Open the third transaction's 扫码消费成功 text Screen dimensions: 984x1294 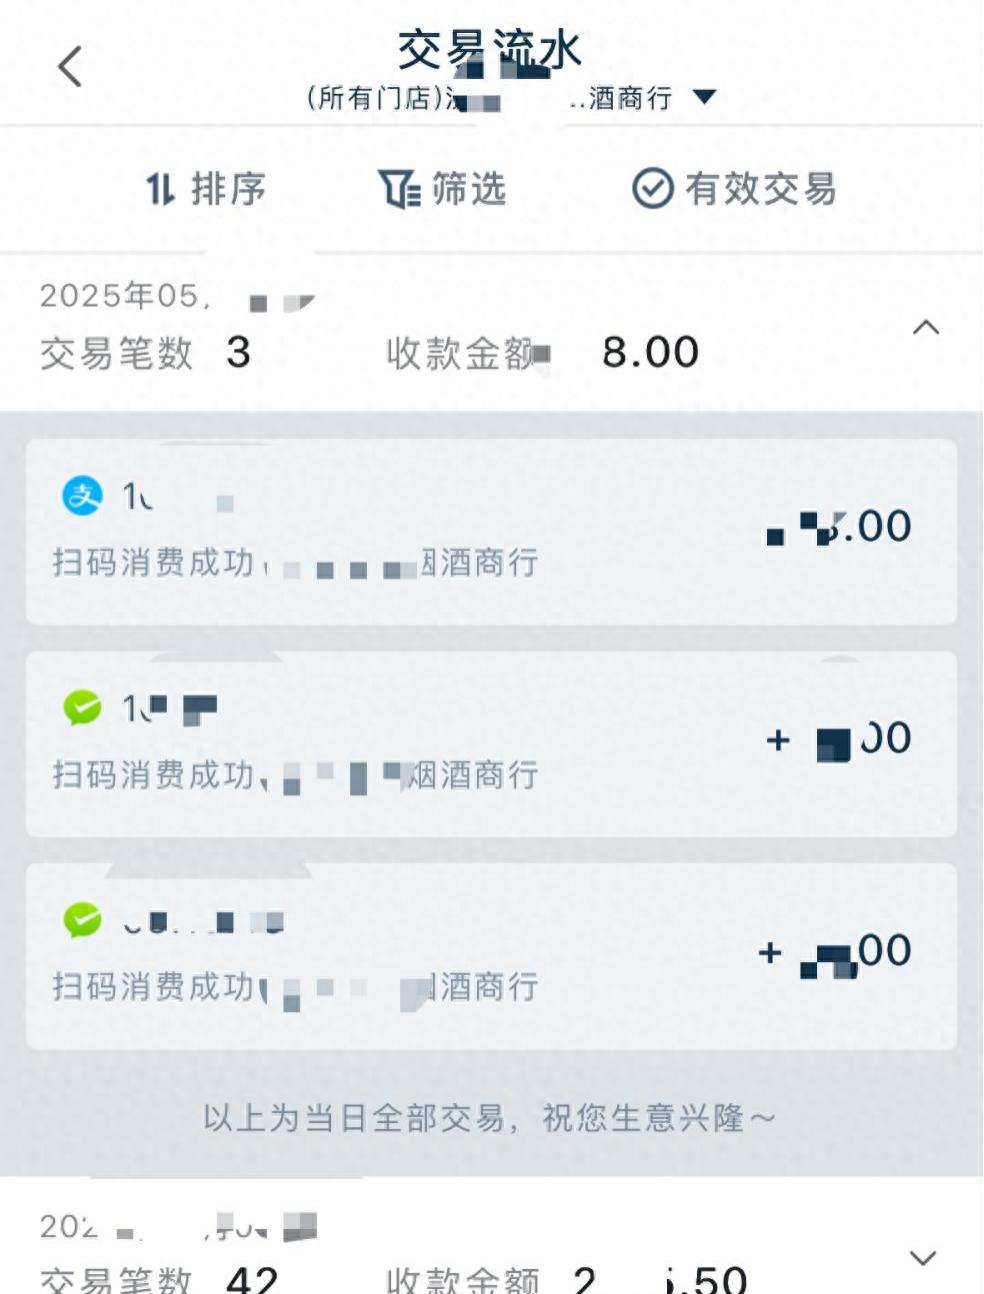point(153,987)
